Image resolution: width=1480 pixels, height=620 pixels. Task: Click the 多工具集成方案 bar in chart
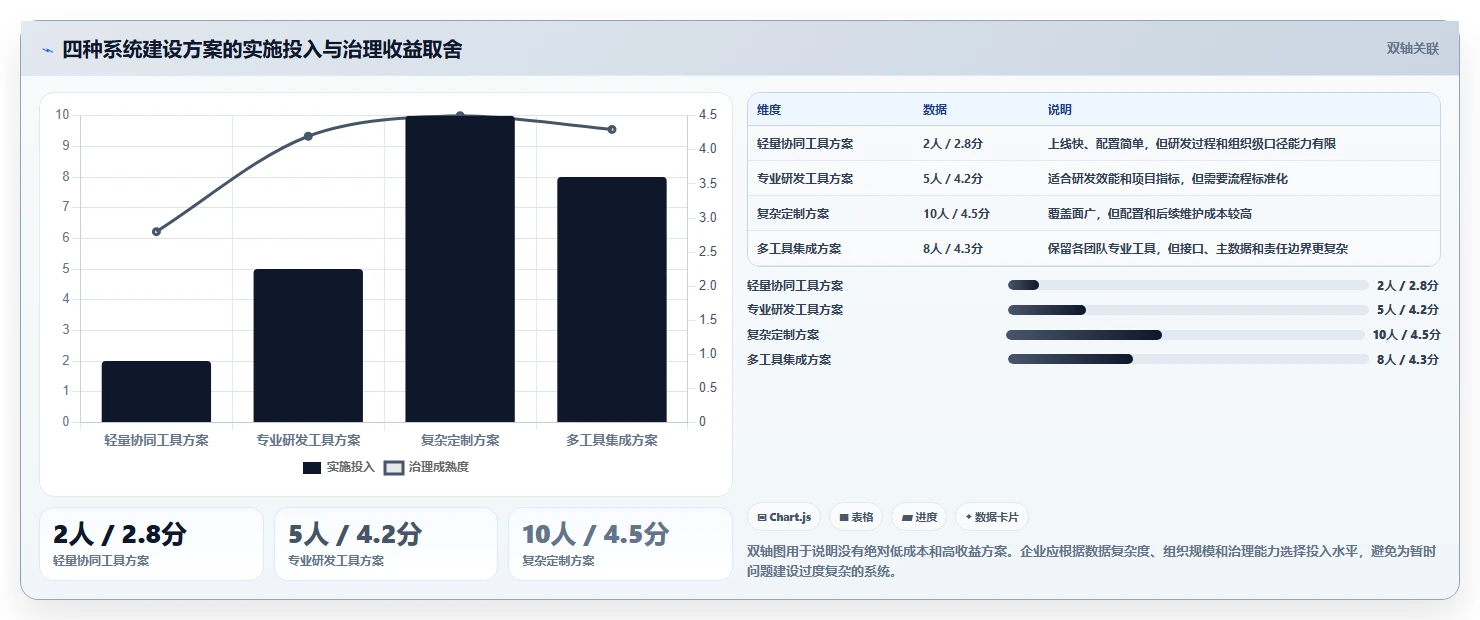pos(612,300)
